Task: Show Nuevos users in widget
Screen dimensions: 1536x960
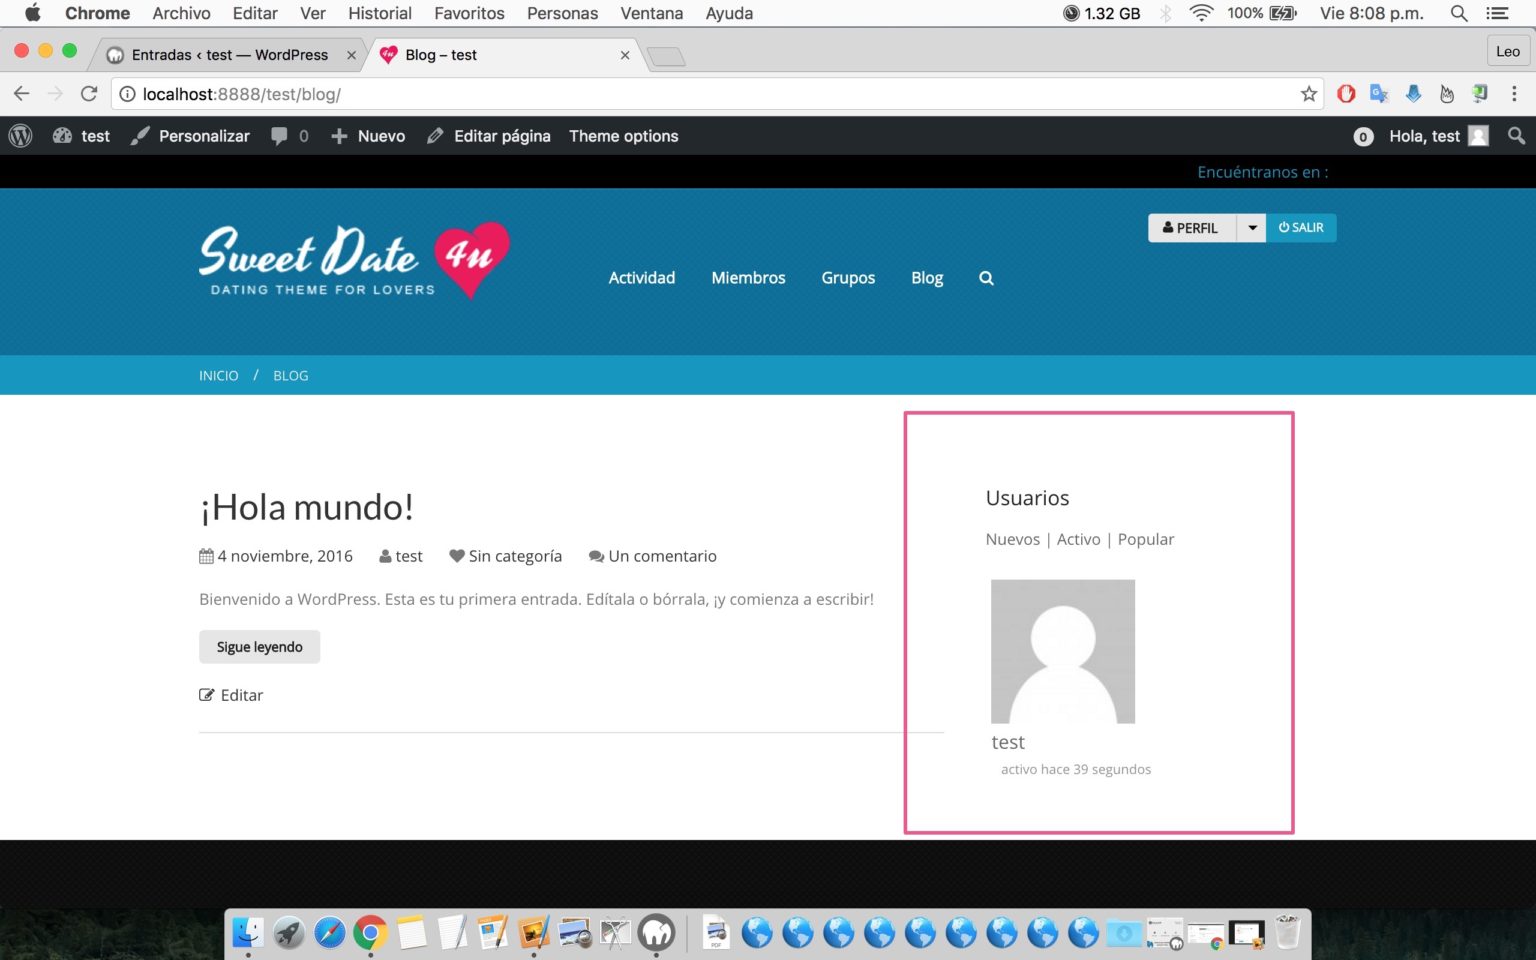Action: point(1013,539)
